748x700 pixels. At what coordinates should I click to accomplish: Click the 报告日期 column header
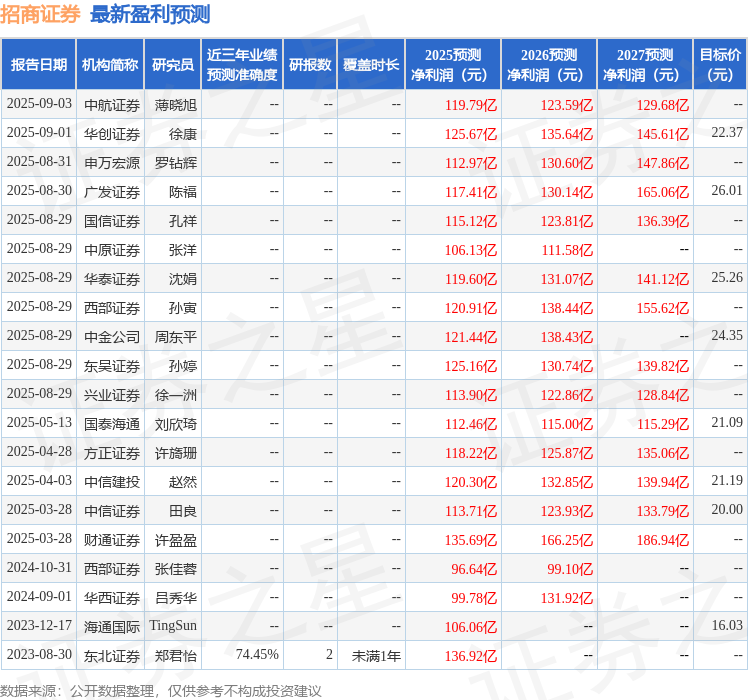point(39,64)
